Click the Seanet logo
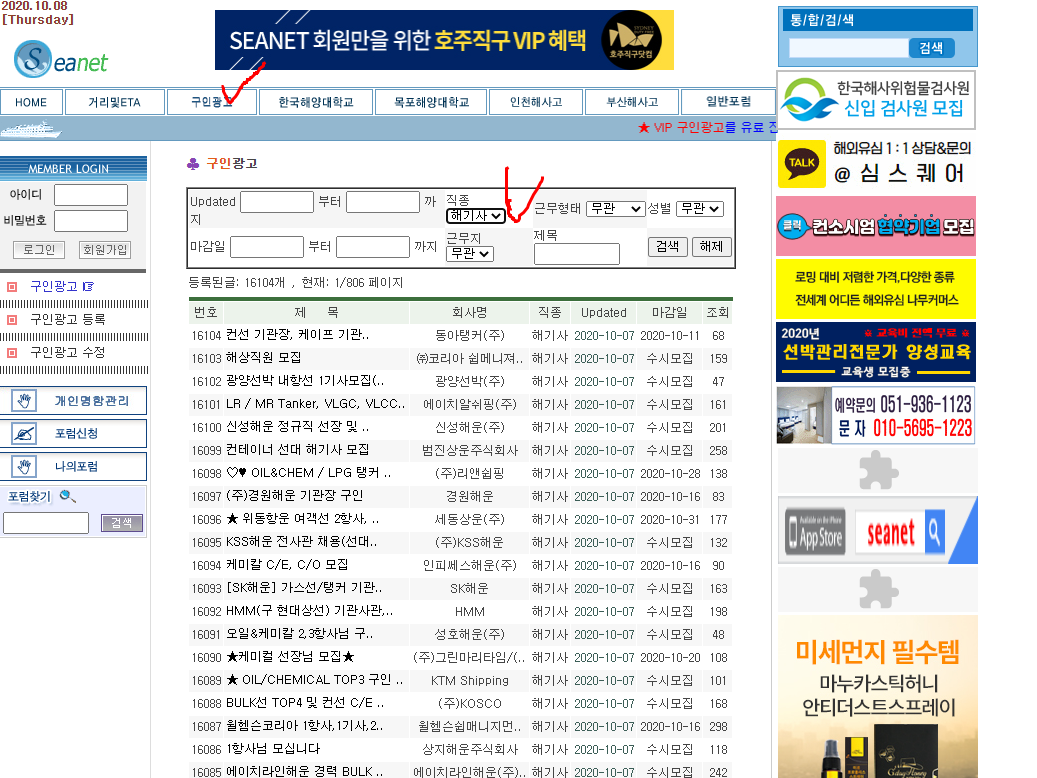Viewport: 1037px width, 778px height. click(x=60, y=60)
